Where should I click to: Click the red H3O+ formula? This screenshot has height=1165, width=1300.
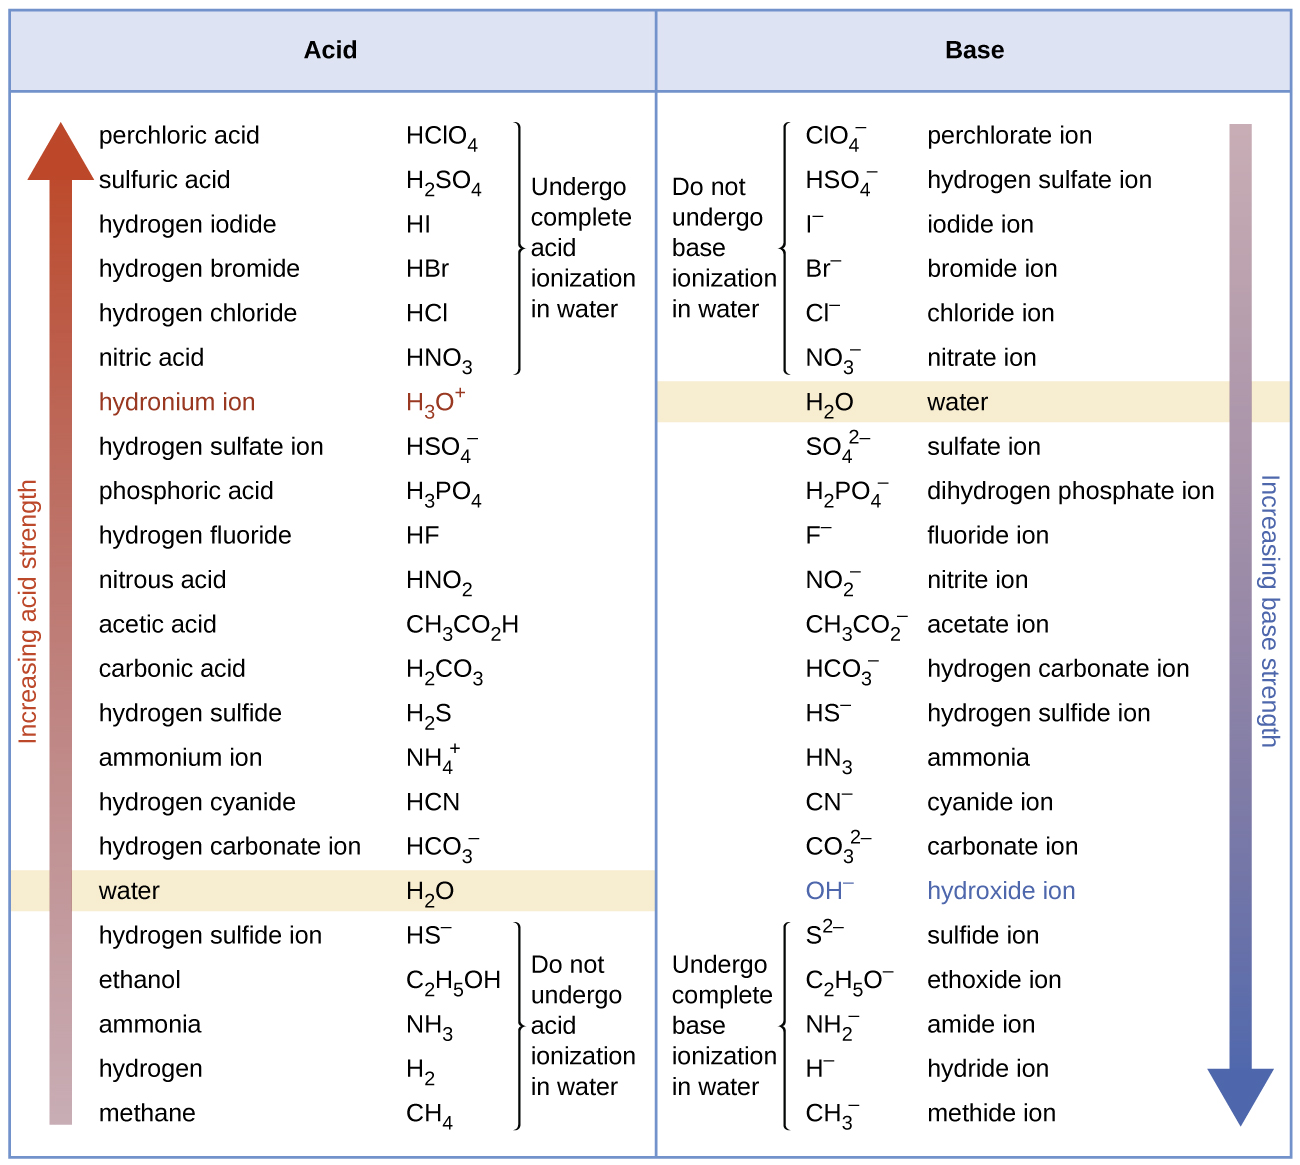click(435, 402)
